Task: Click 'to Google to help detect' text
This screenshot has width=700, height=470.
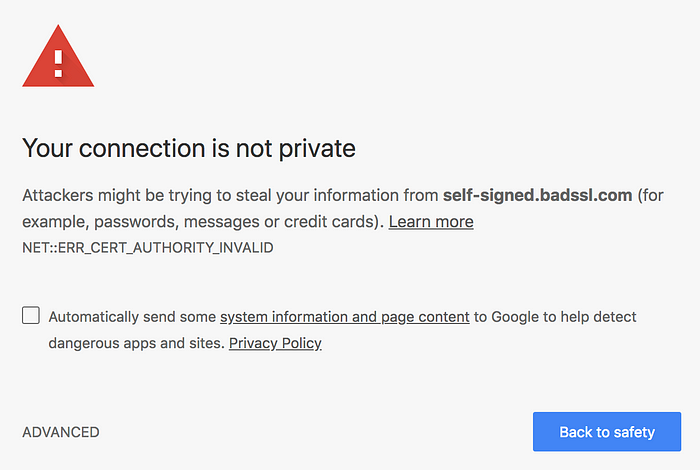Action: point(555,317)
